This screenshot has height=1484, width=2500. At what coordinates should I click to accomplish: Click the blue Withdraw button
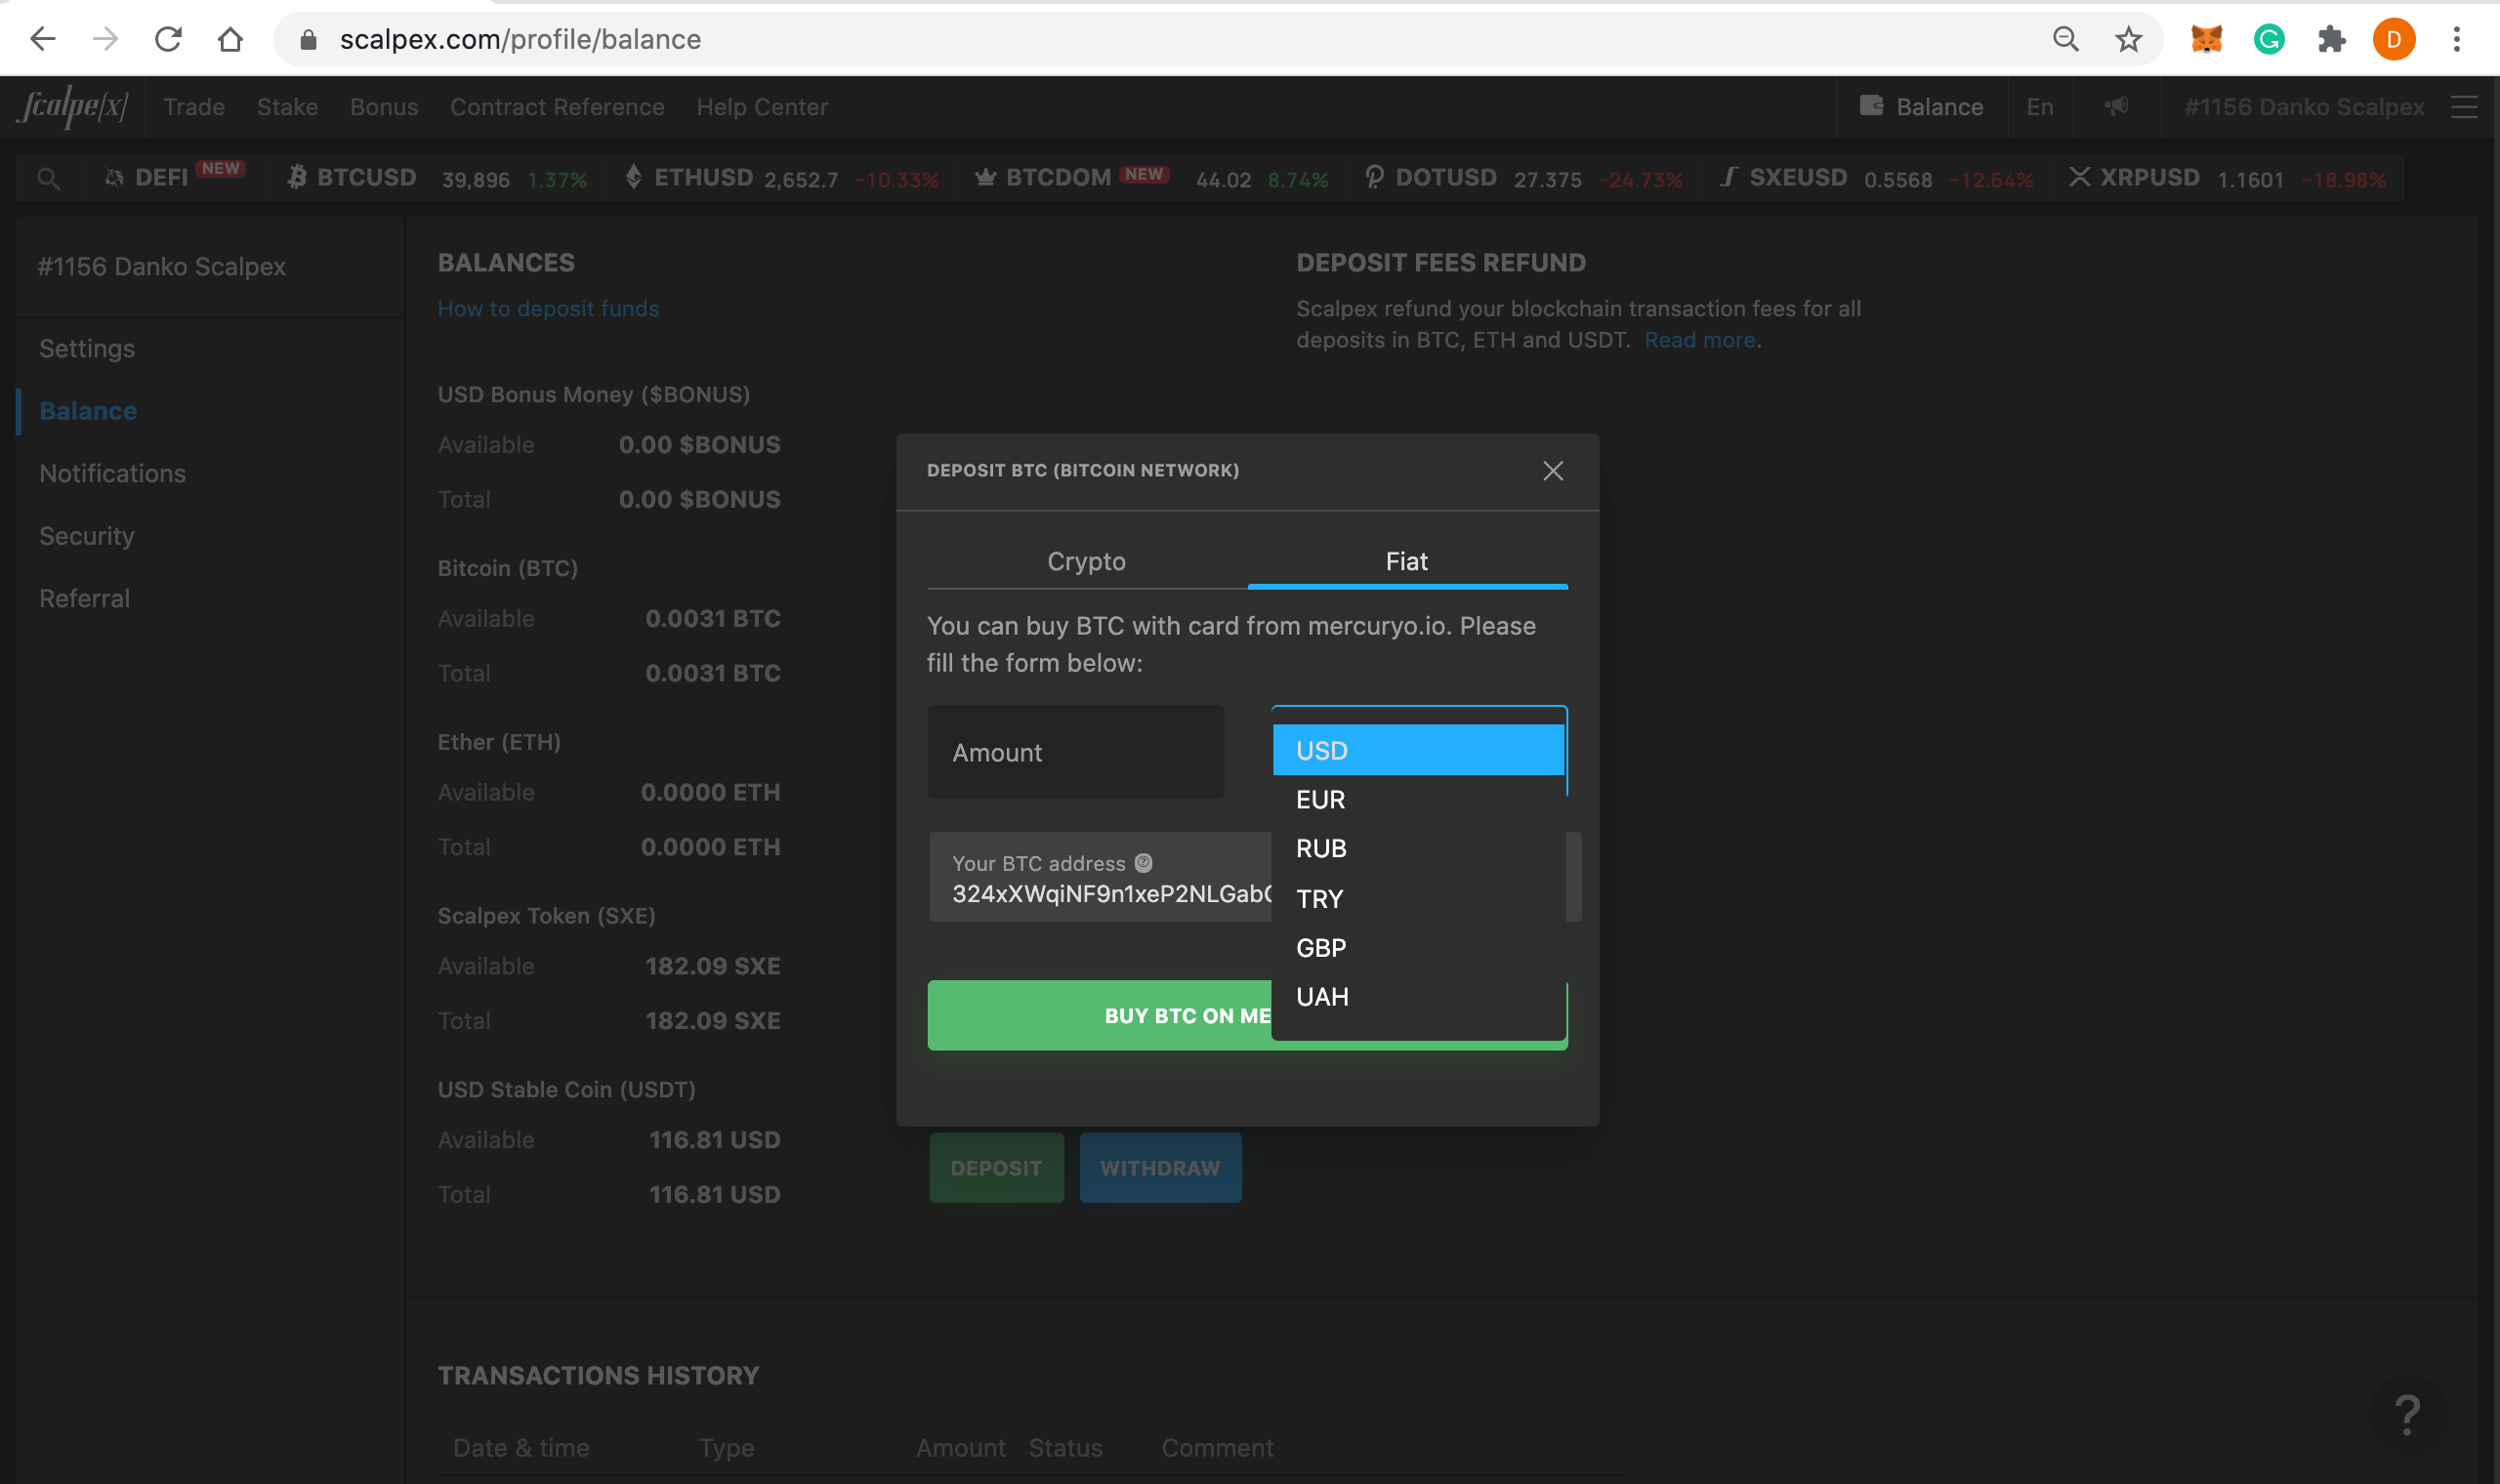click(x=1160, y=1167)
